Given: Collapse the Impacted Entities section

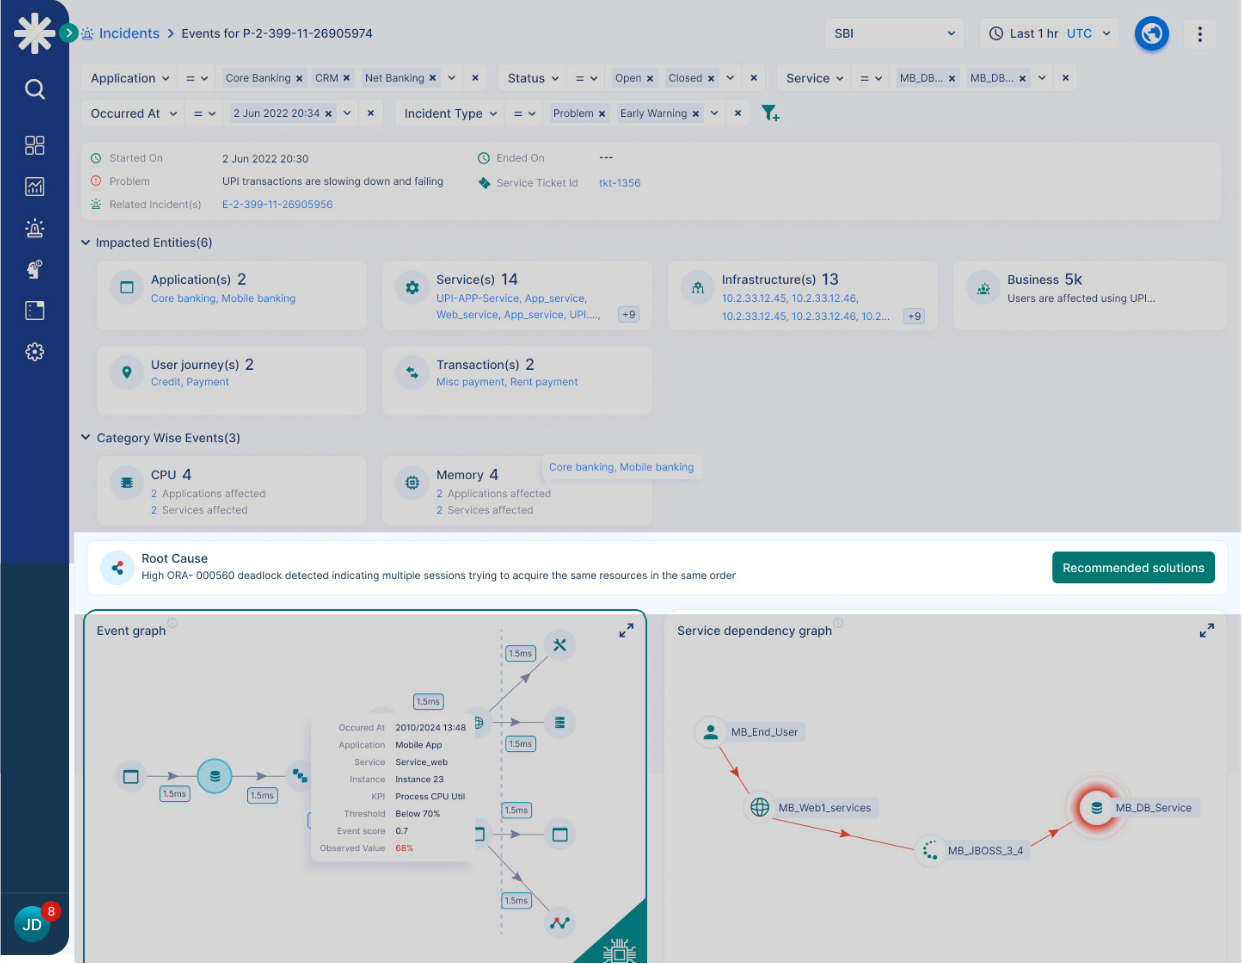Looking at the screenshot, I should [x=86, y=243].
